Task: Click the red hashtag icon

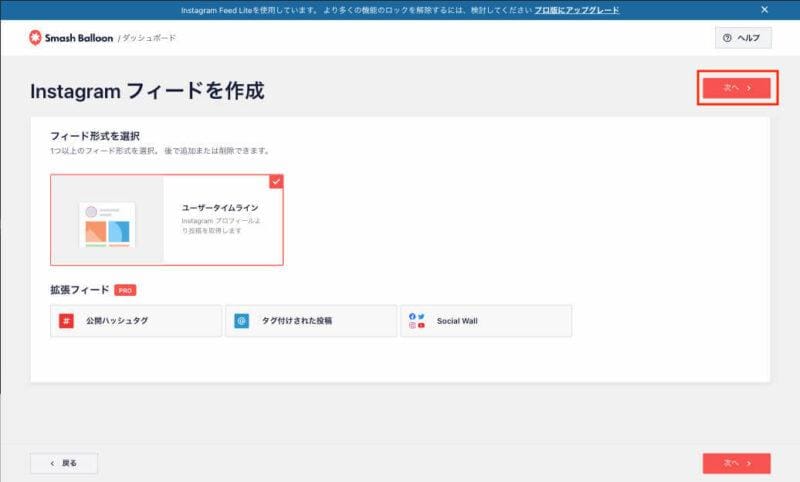Action: [x=66, y=321]
